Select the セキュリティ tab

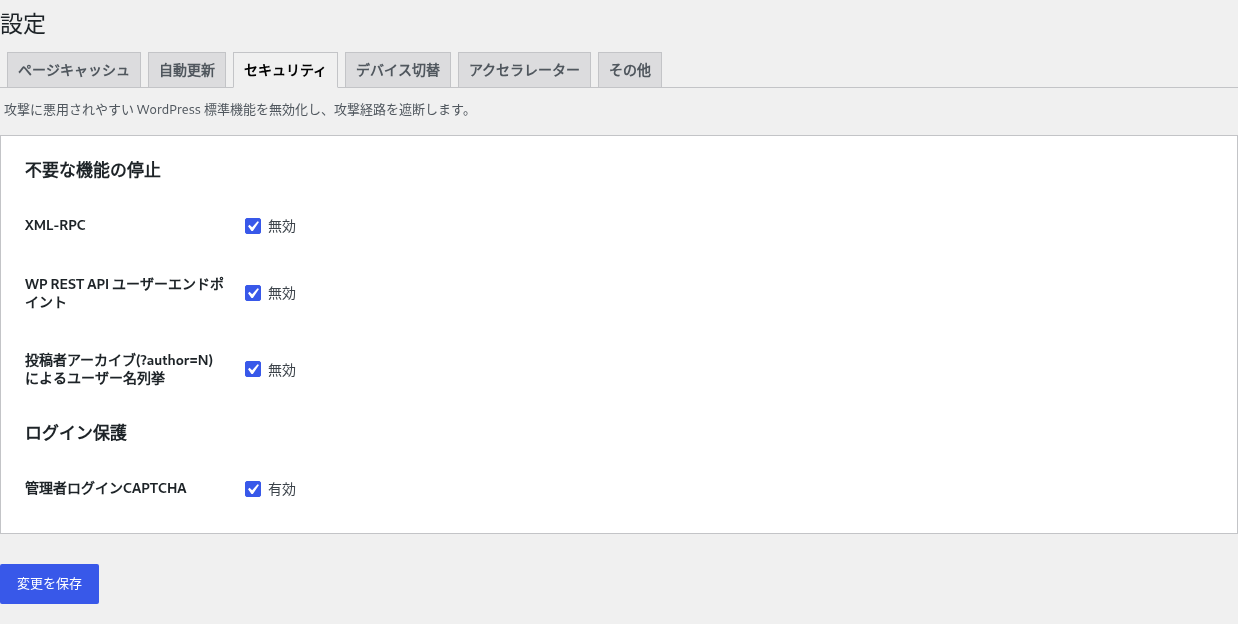click(285, 70)
